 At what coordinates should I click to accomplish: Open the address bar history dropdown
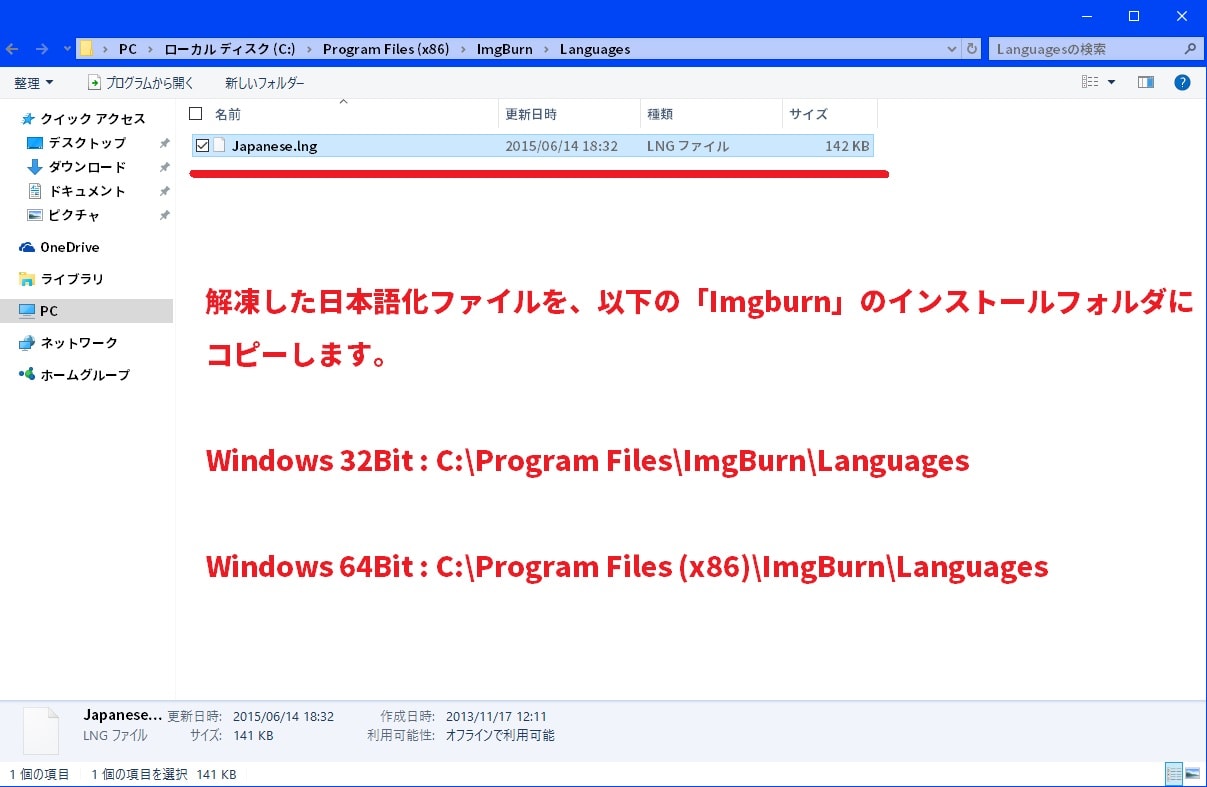point(952,49)
